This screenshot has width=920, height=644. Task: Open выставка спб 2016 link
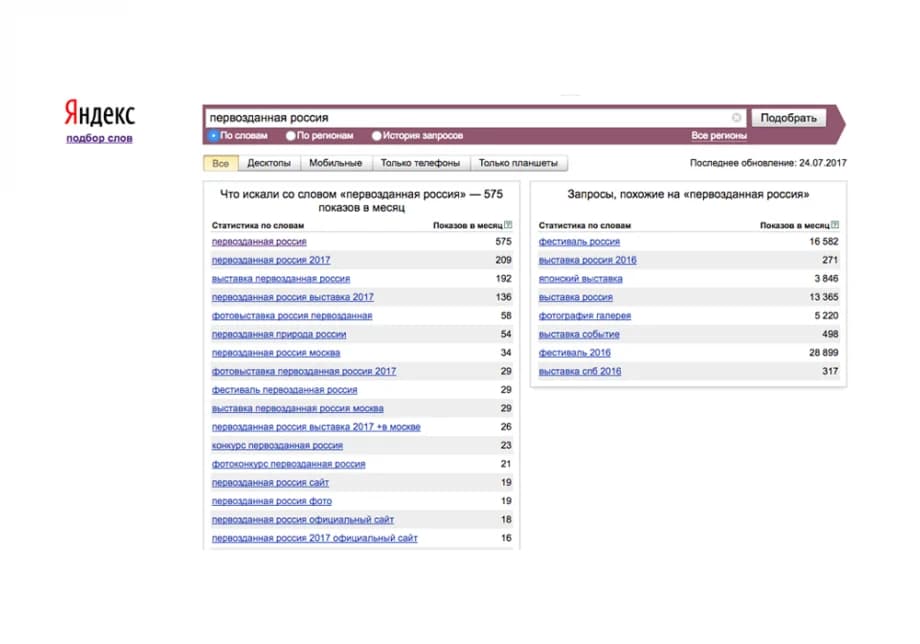(580, 371)
